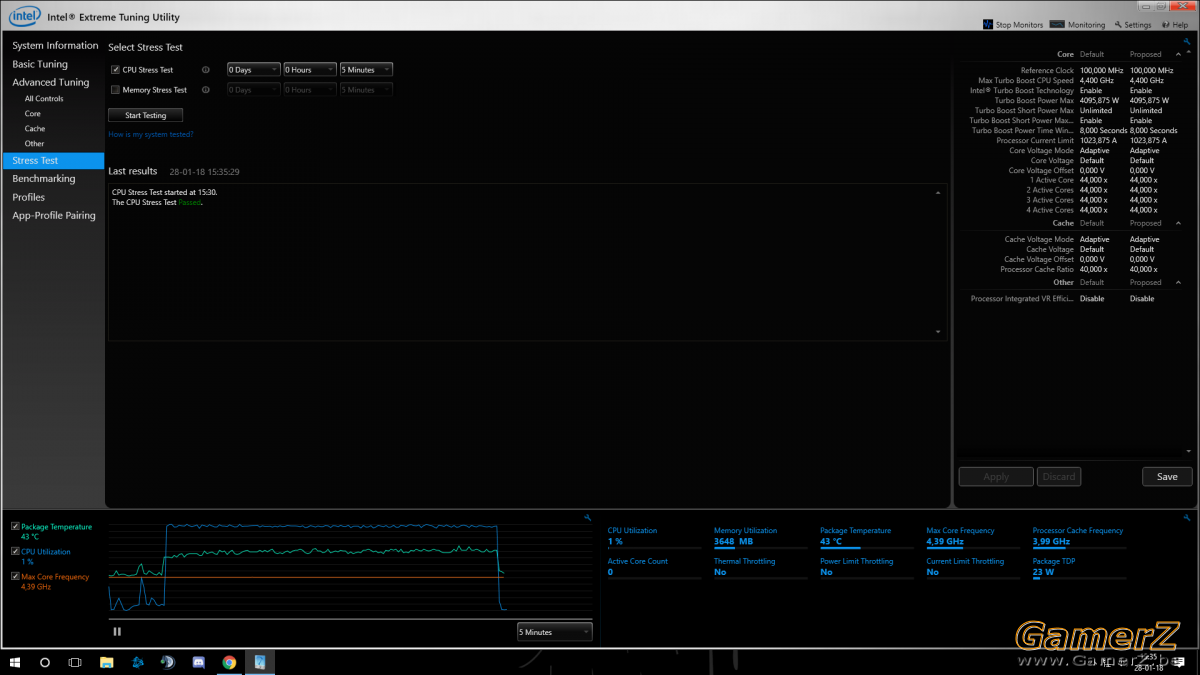Open CPU stress test Days dropdown

coord(253,70)
